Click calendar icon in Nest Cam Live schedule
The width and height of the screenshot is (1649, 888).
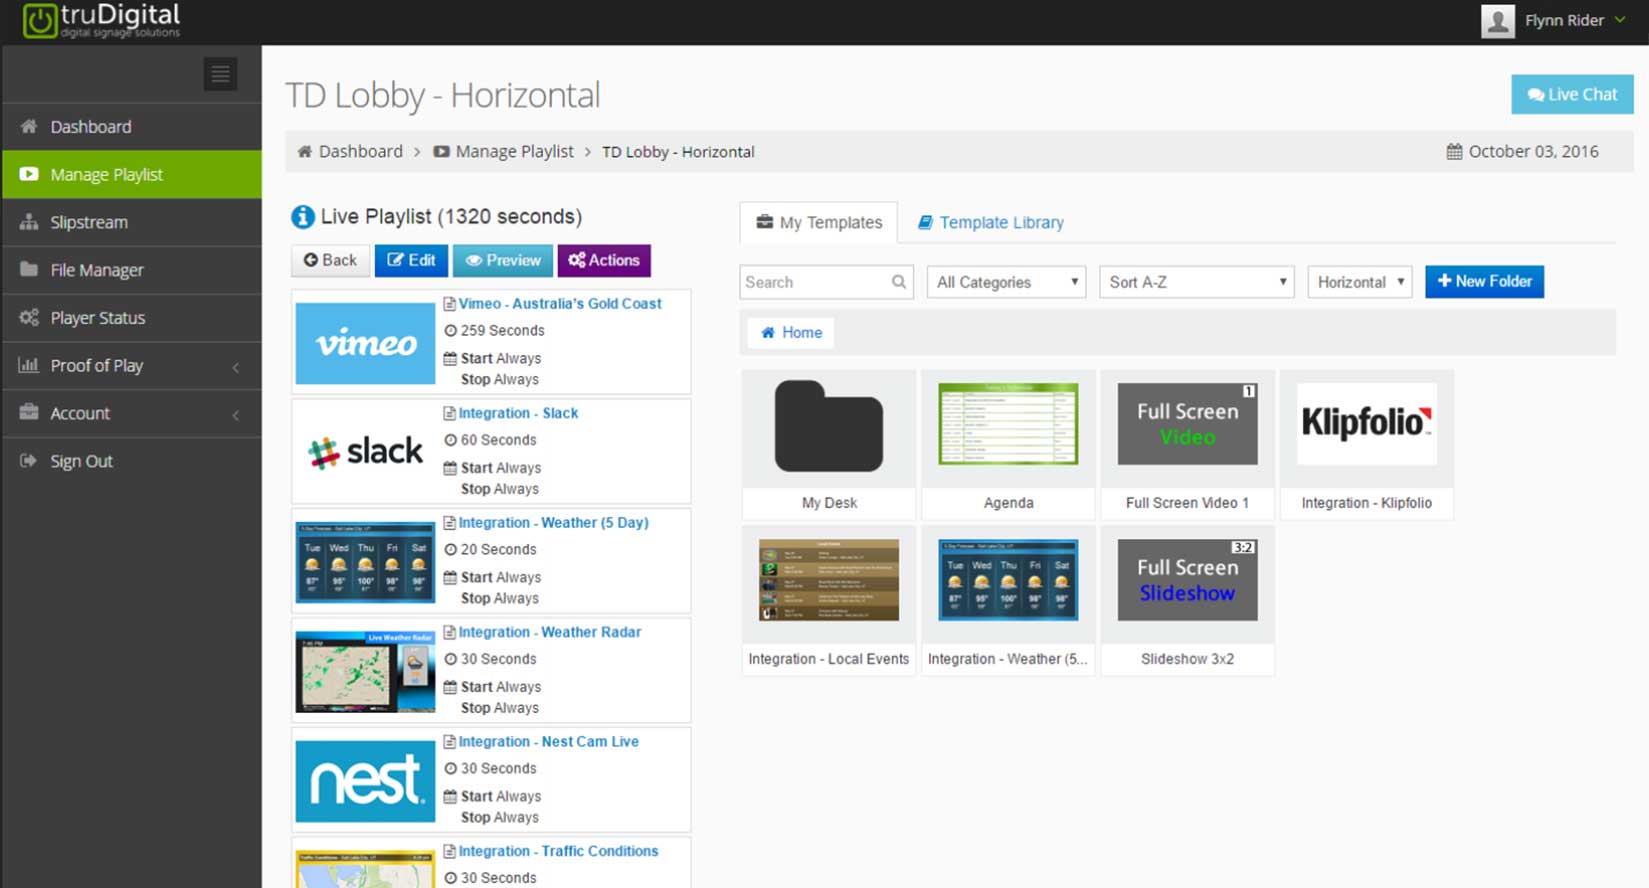pyautogui.click(x=450, y=797)
